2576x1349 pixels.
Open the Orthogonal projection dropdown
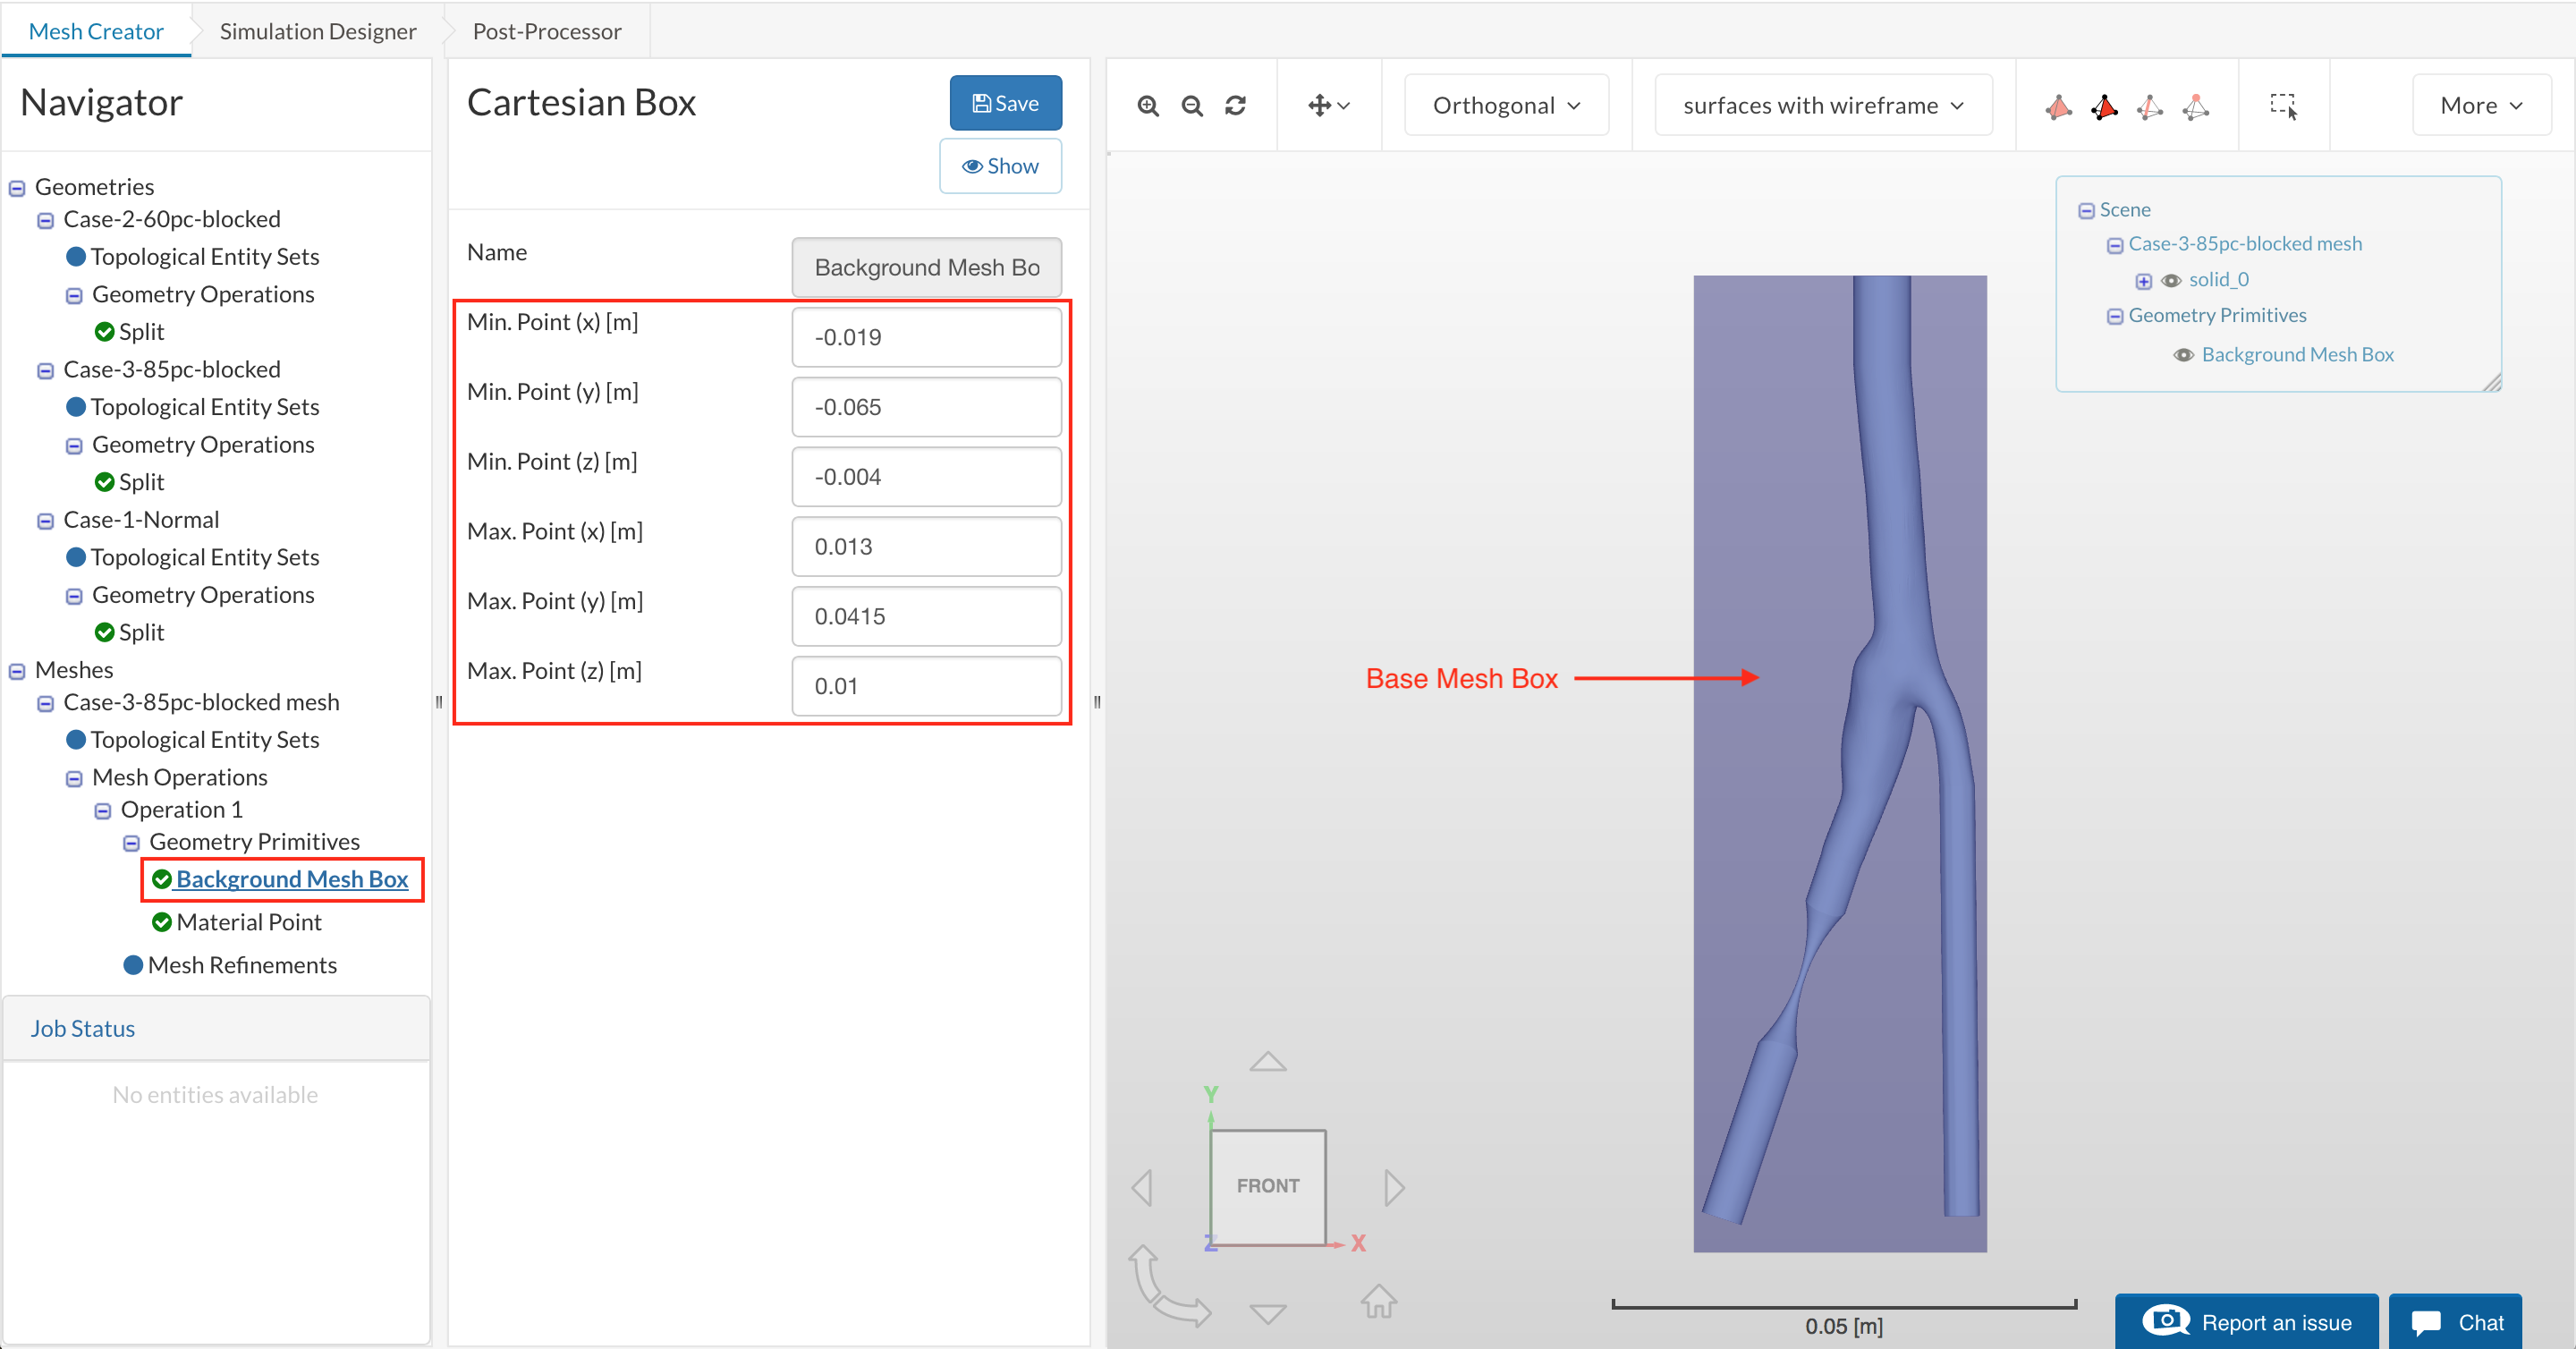pos(1506,106)
